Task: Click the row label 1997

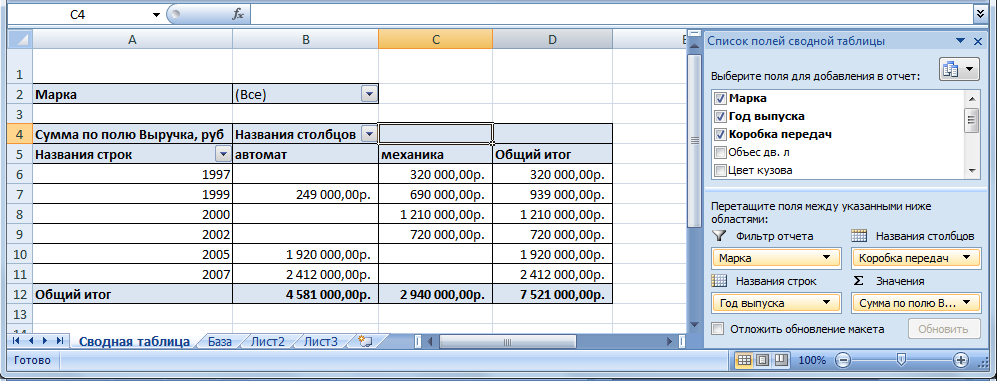Action: [132, 174]
